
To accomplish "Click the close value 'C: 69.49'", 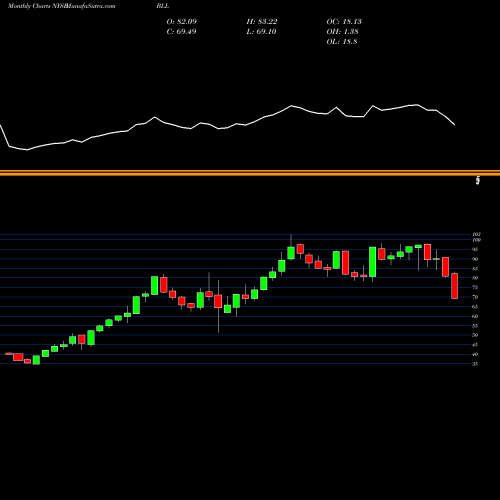I will point(181,32).
